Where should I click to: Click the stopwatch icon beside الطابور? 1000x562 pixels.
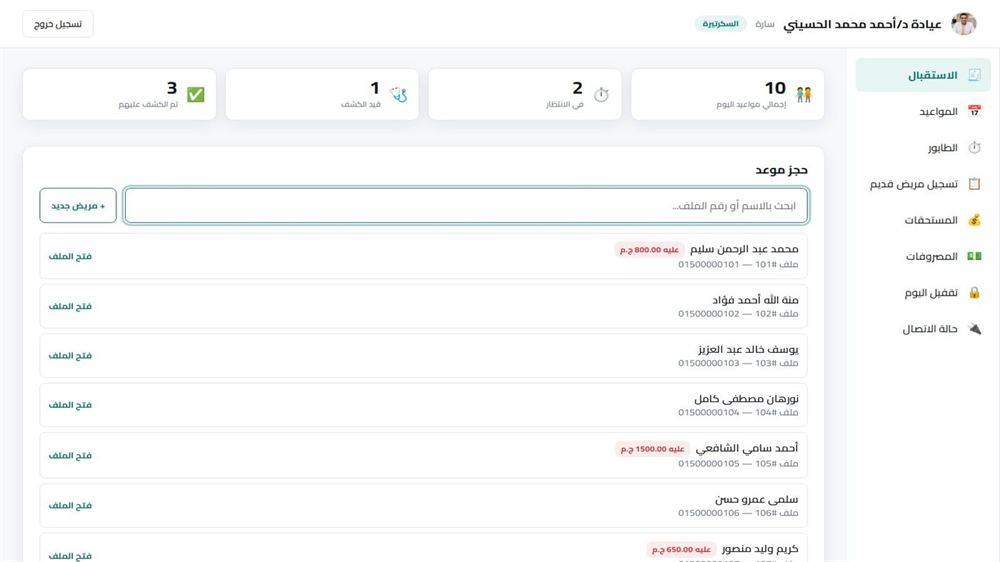click(974, 147)
